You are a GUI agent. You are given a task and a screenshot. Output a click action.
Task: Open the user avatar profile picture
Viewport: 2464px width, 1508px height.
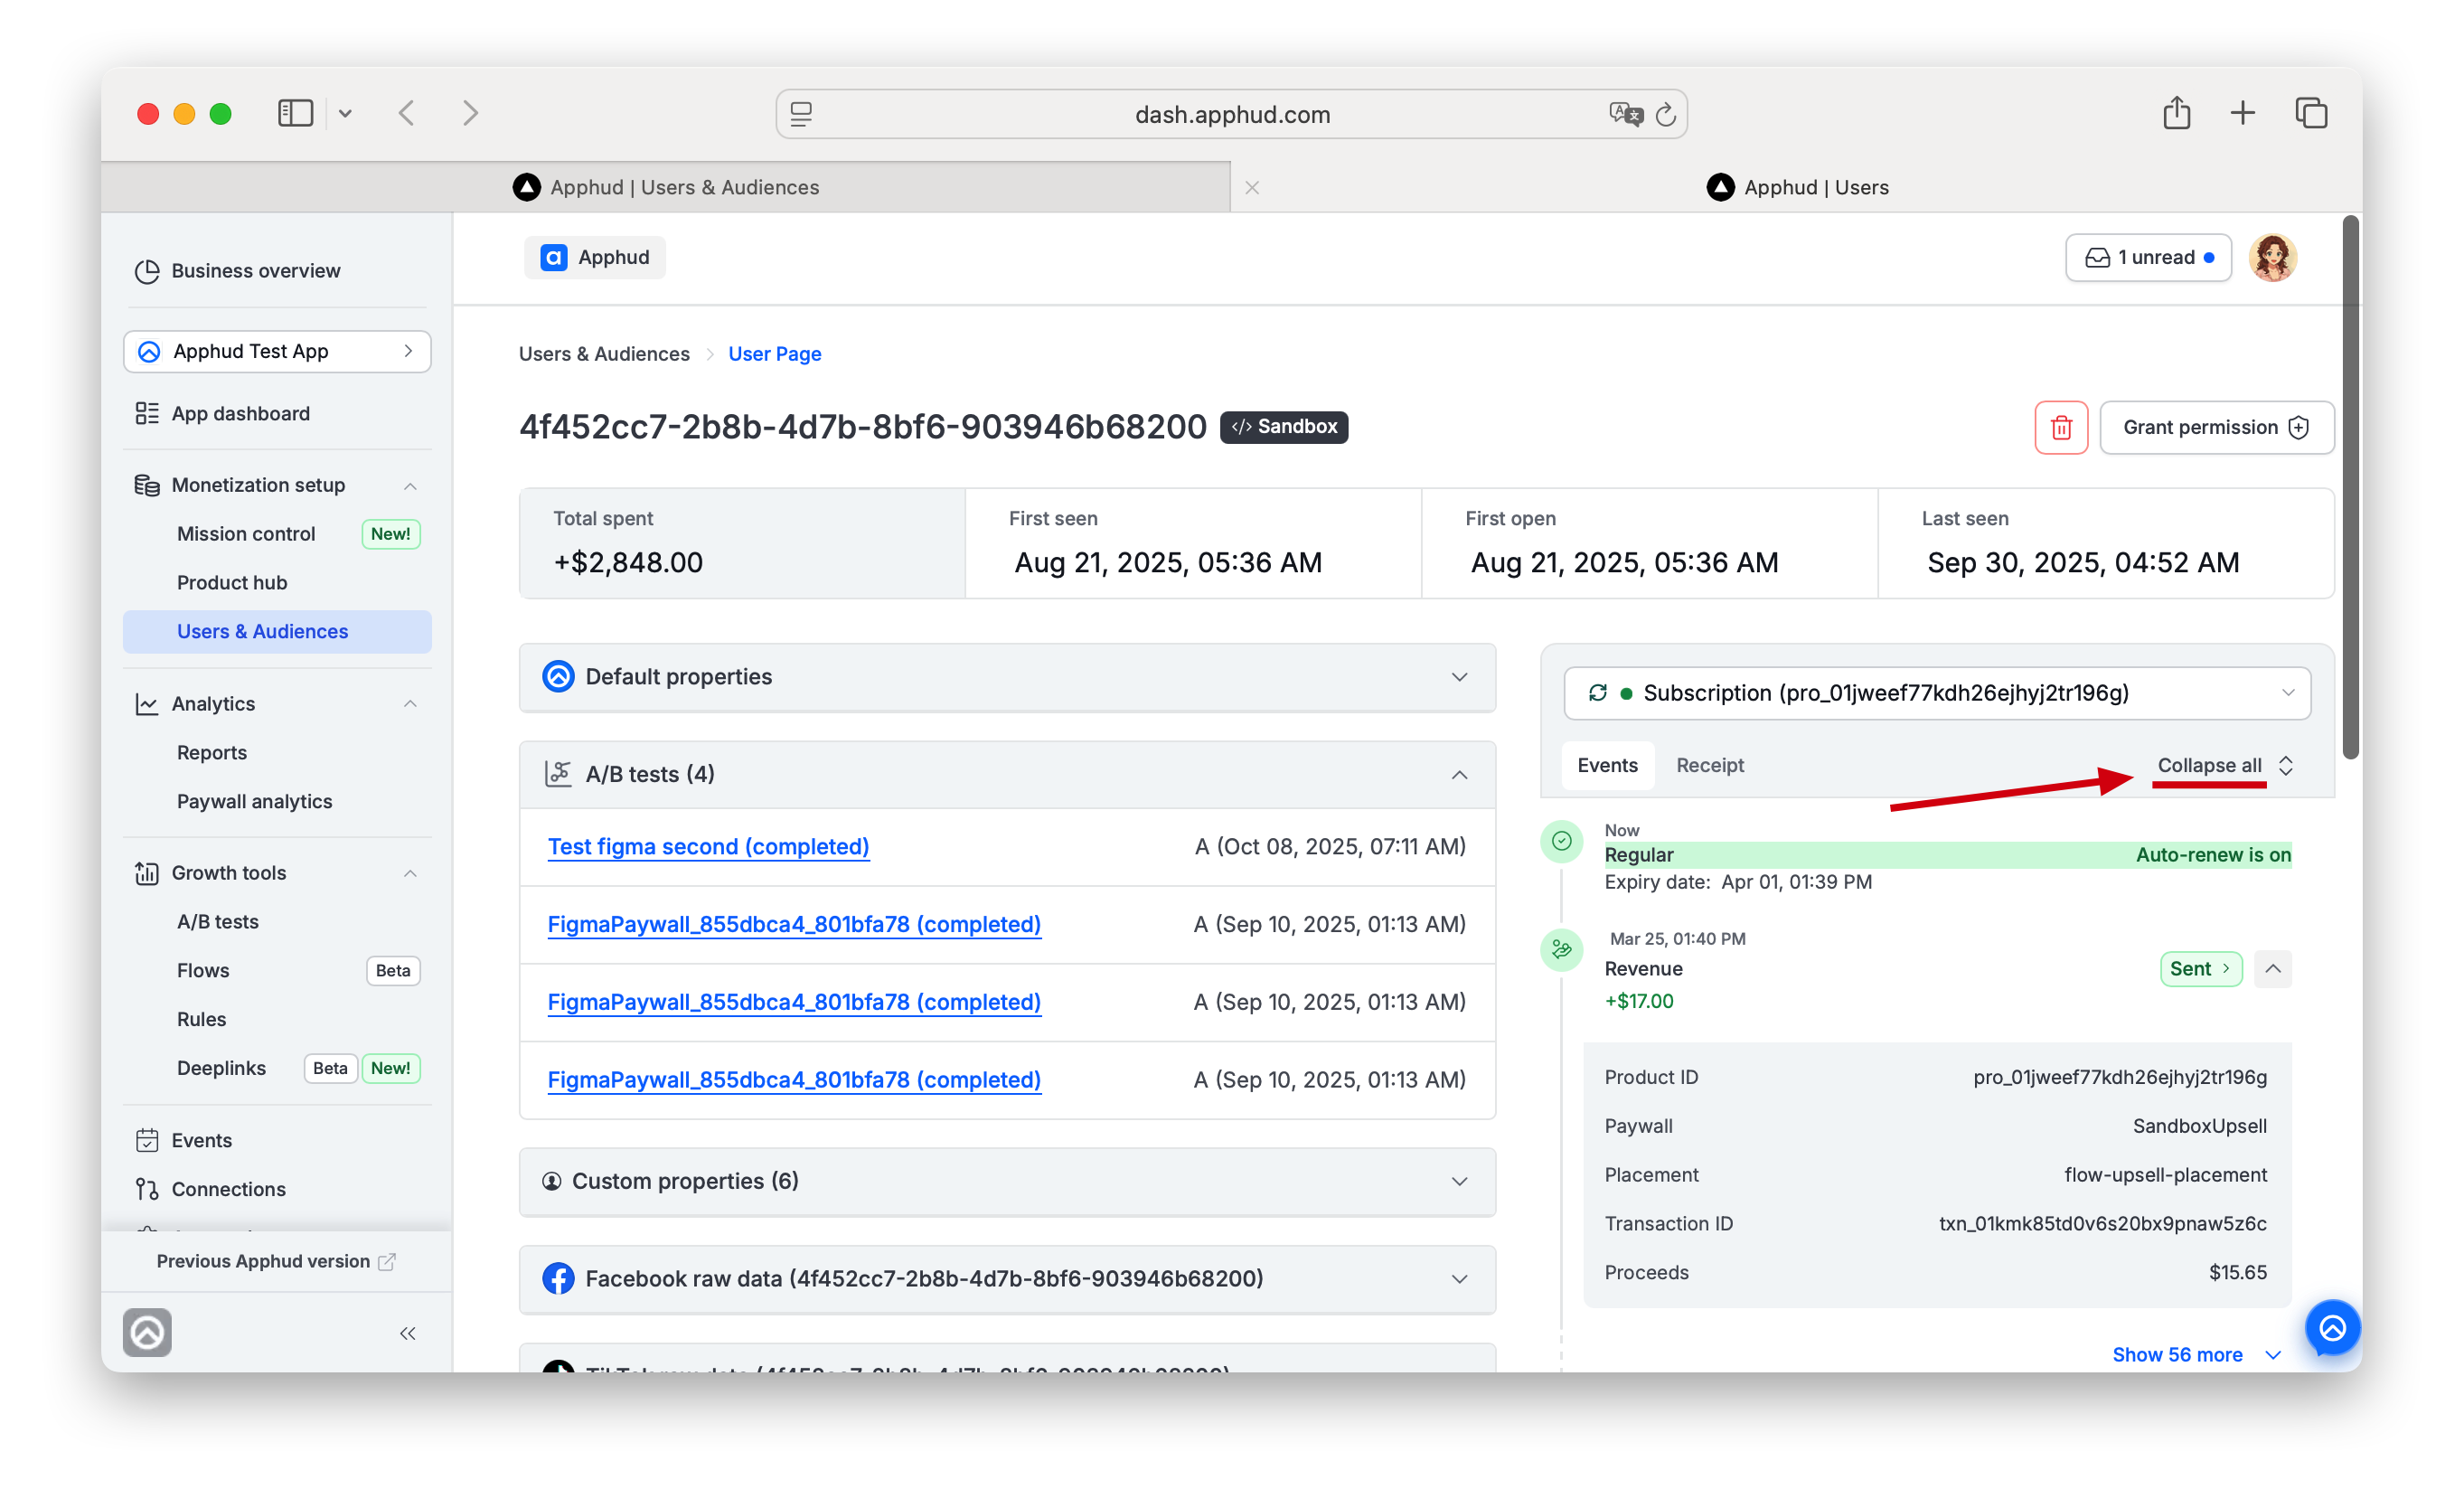pos(2272,258)
